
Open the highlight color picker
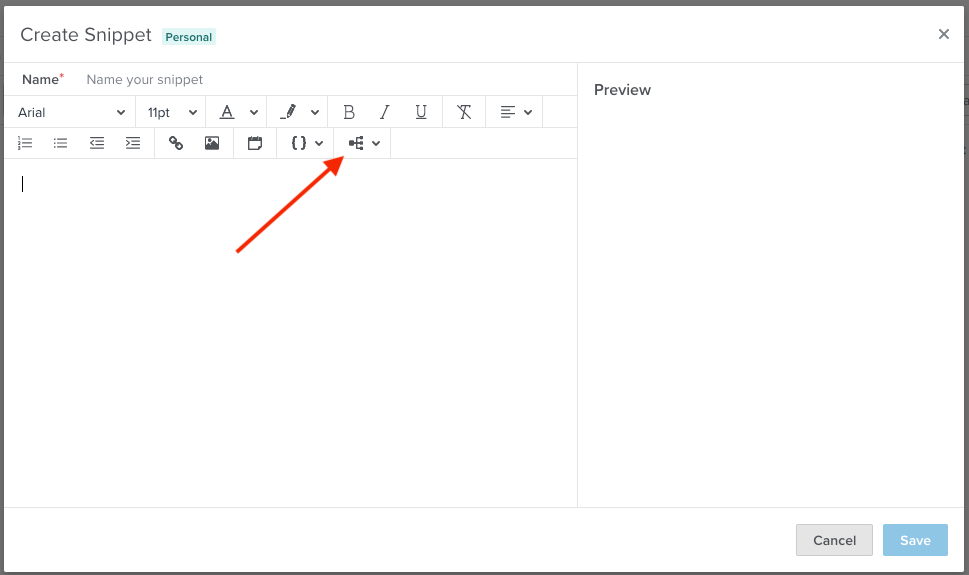[x=299, y=112]
